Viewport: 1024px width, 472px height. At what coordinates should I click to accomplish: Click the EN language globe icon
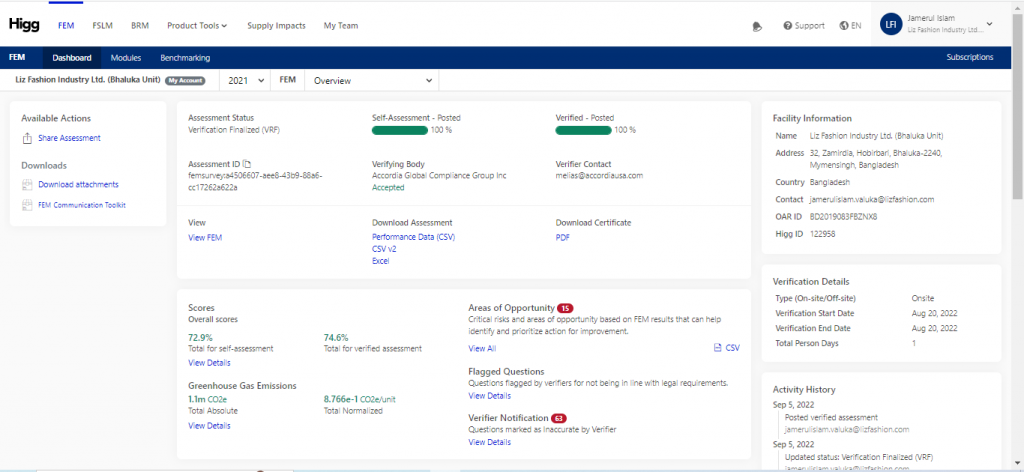pos(844,26)
